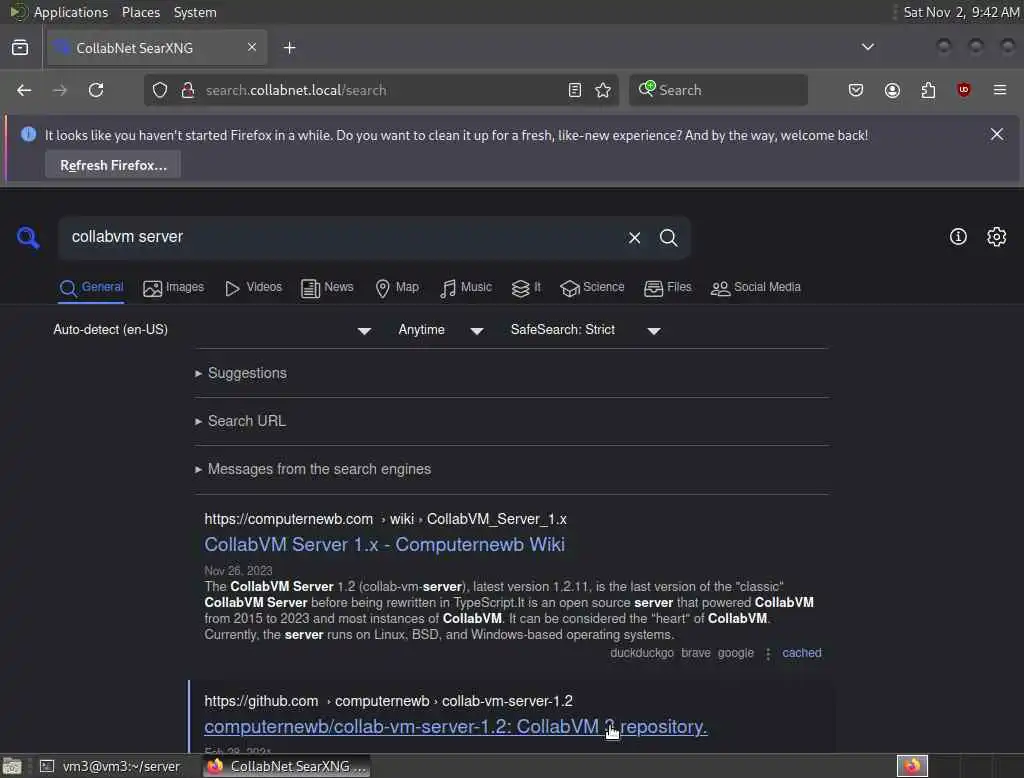1024x778 pixels.
Task: Open SearXNG preferences gear icon
Action: 997,236
